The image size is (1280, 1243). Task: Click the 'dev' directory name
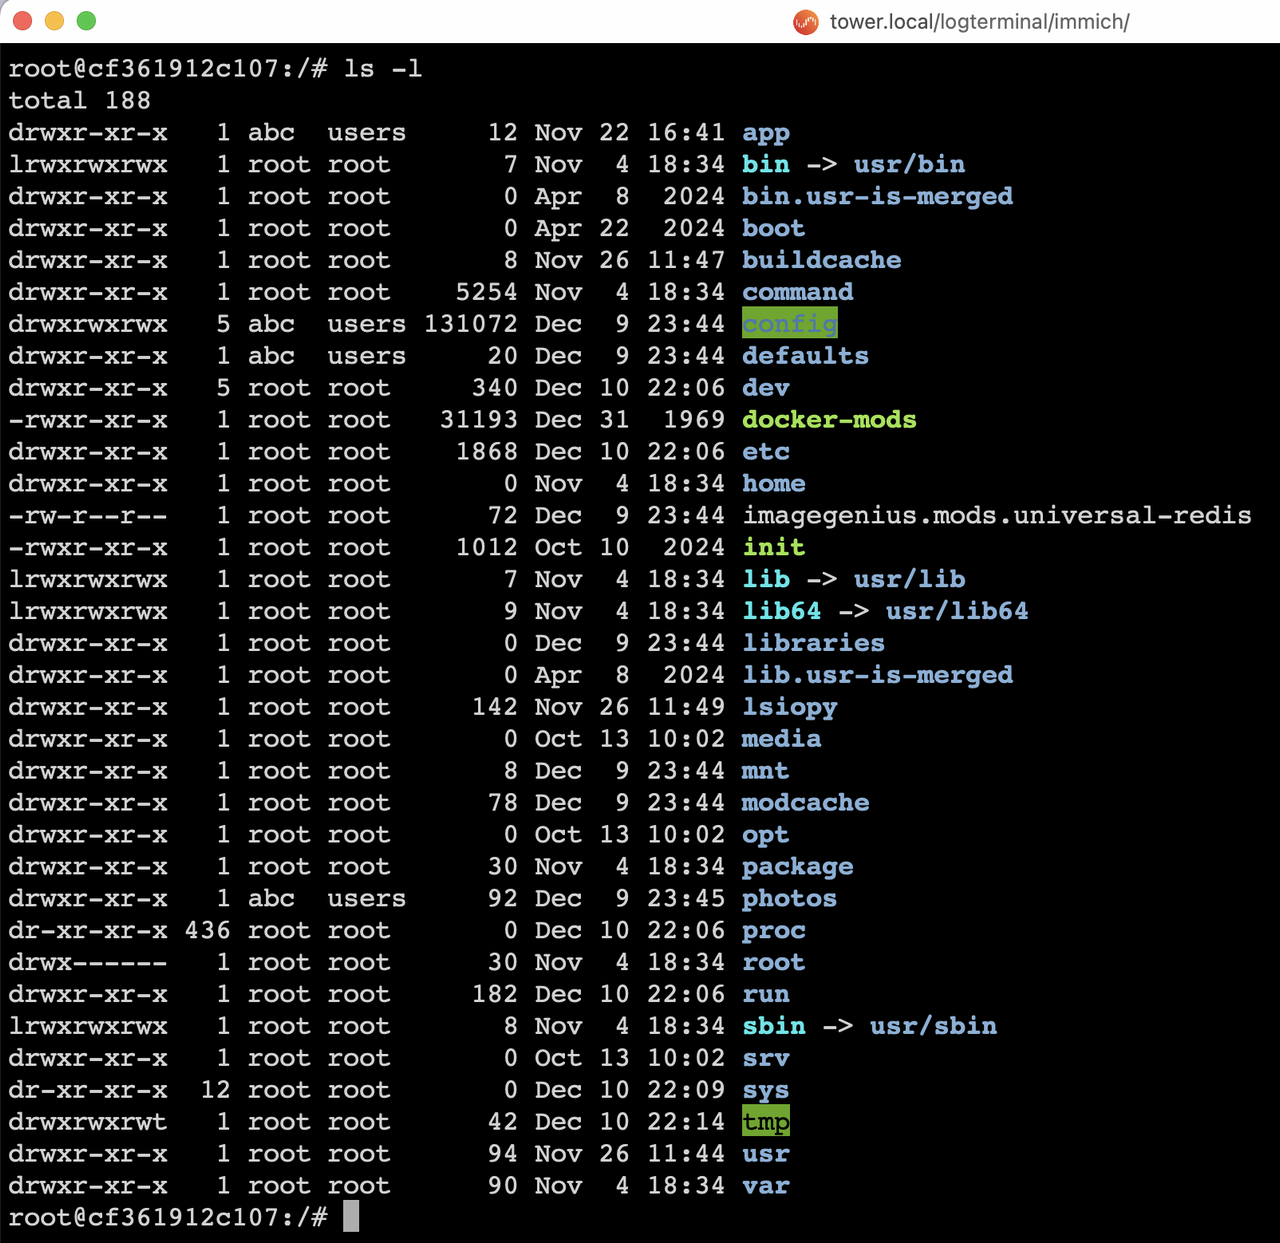coord(766,388)
